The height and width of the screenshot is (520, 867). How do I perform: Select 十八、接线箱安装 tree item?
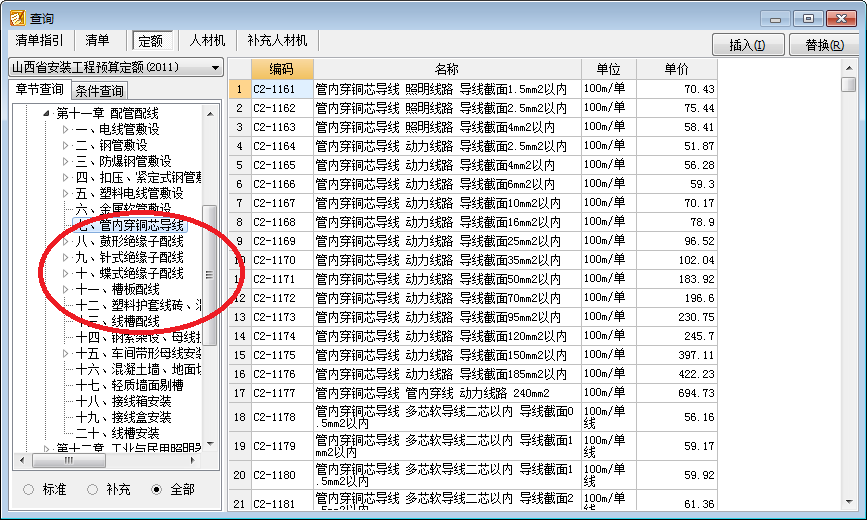(124, 401)
